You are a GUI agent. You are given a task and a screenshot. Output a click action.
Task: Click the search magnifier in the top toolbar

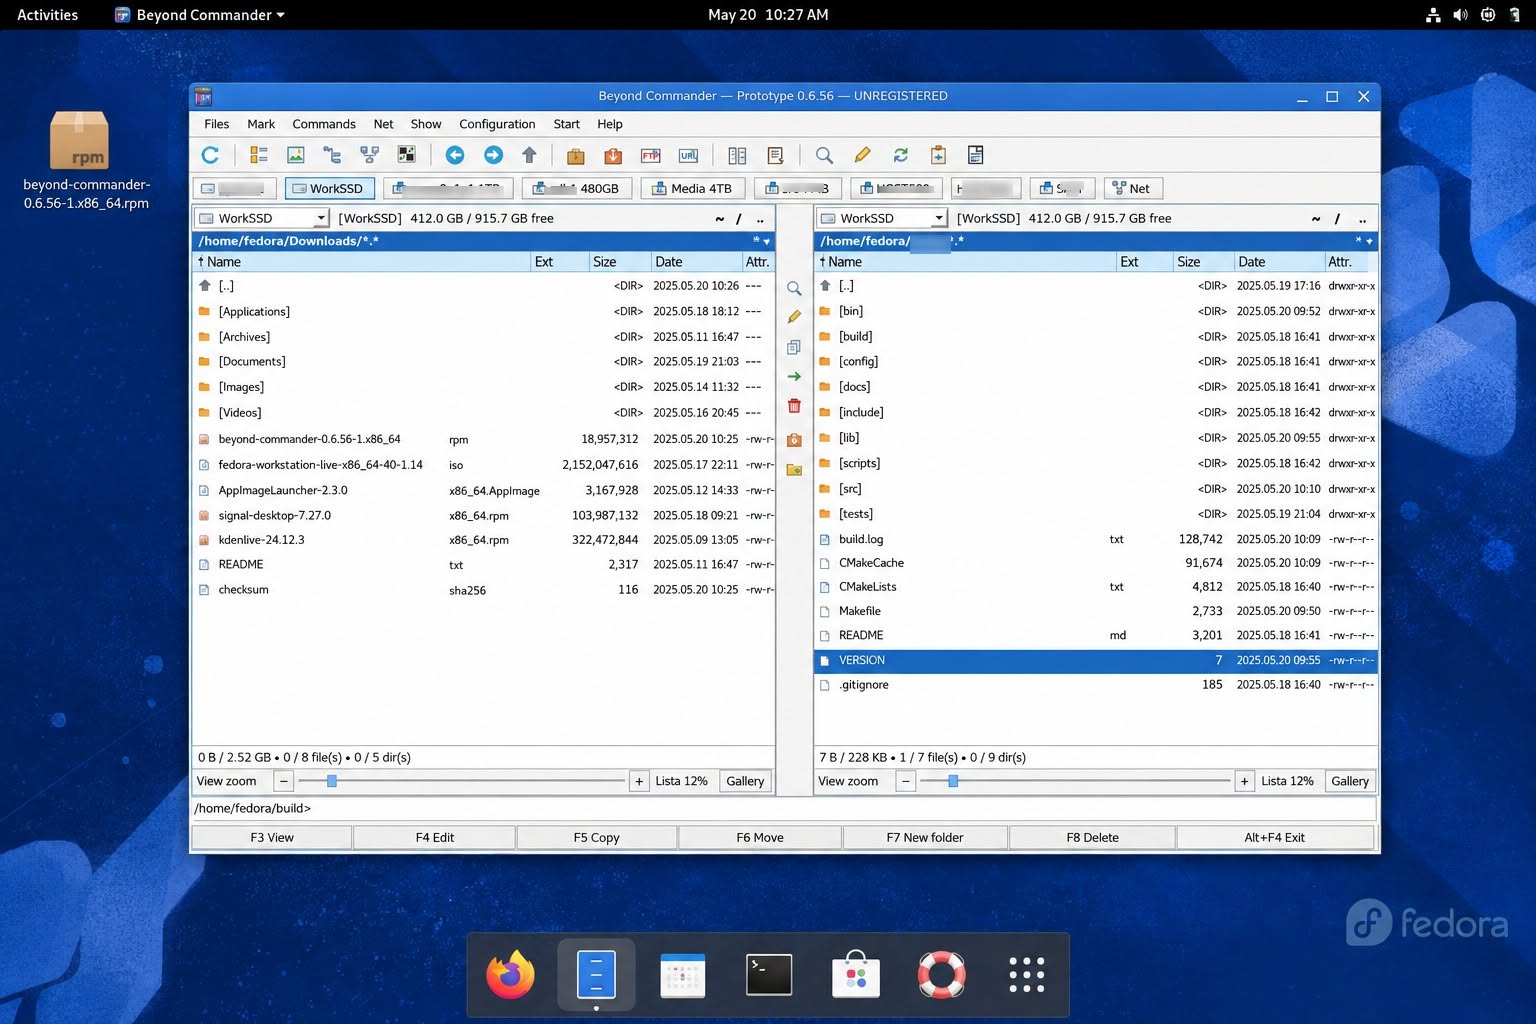824,155
